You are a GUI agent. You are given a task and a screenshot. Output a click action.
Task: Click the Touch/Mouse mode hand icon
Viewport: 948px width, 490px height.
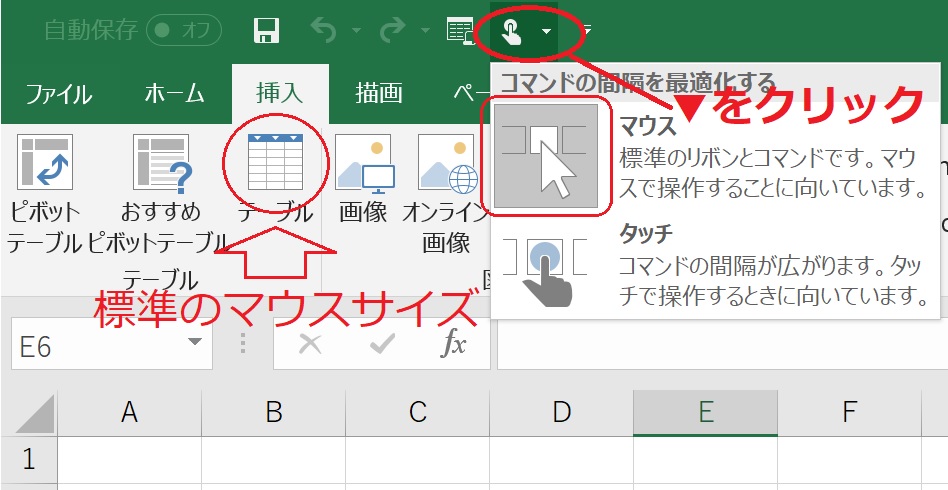[511, 30]
